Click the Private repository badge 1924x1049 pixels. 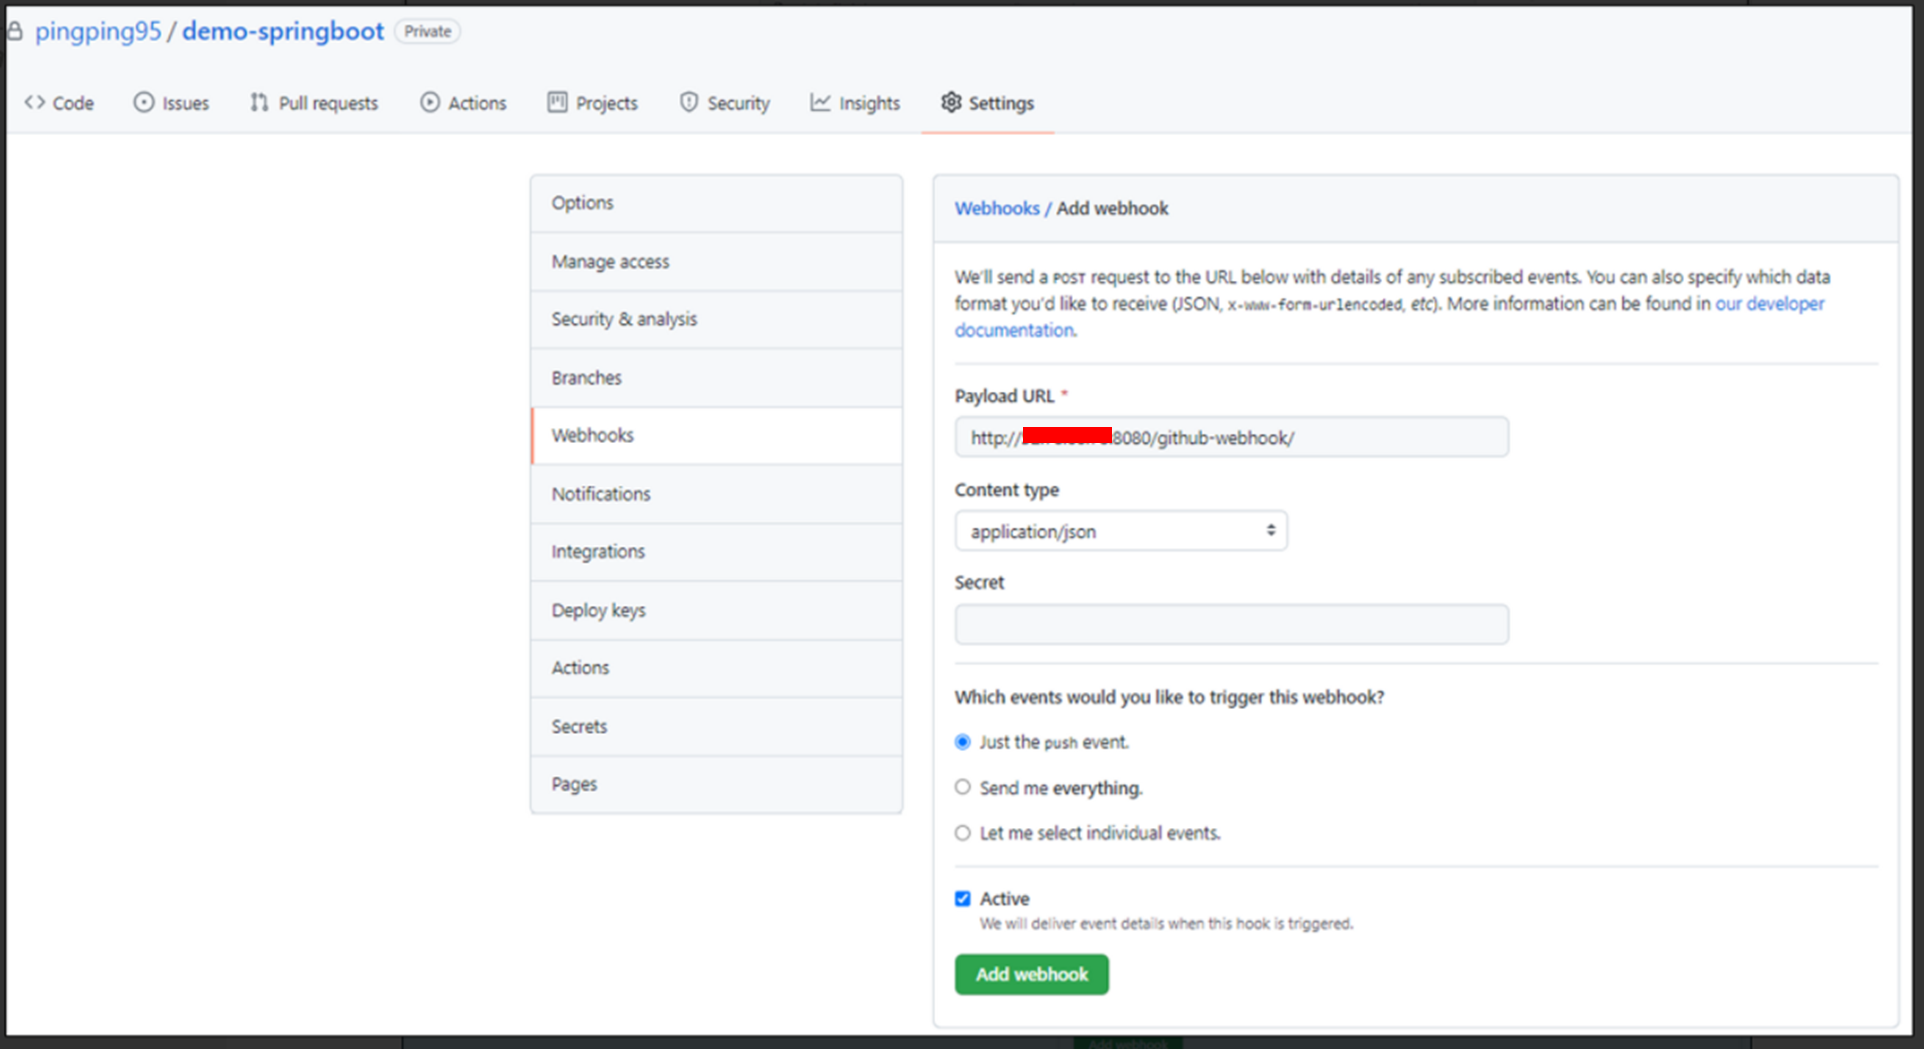tap(428, 31)
